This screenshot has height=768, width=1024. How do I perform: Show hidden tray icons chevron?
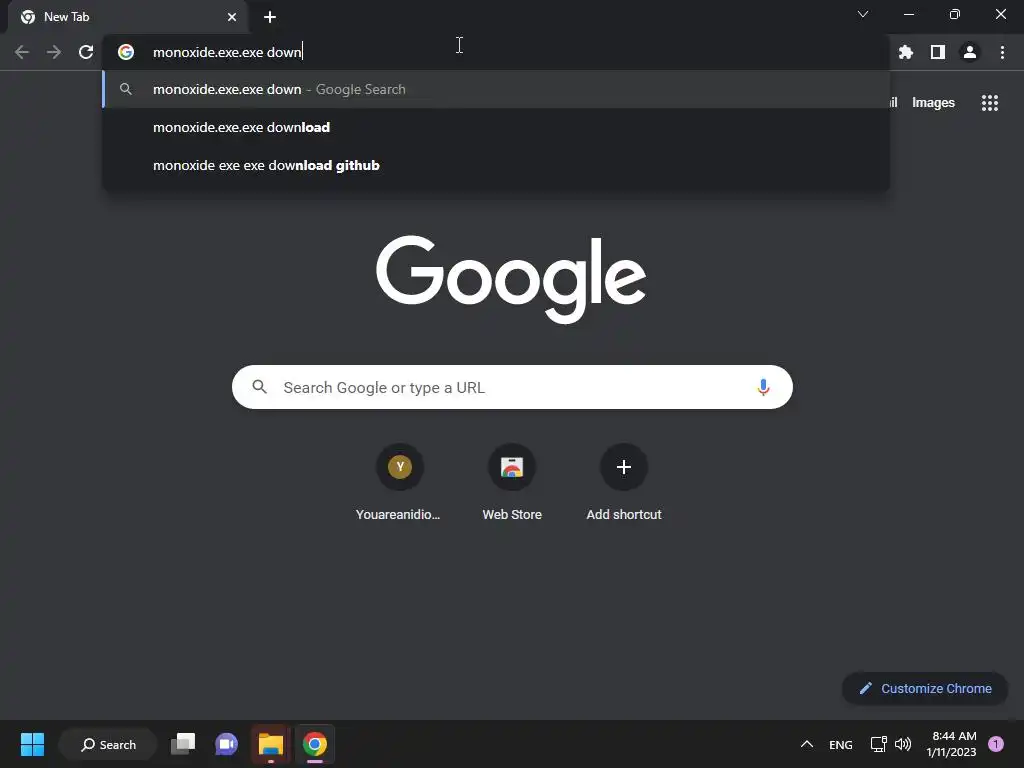(807, 744)
